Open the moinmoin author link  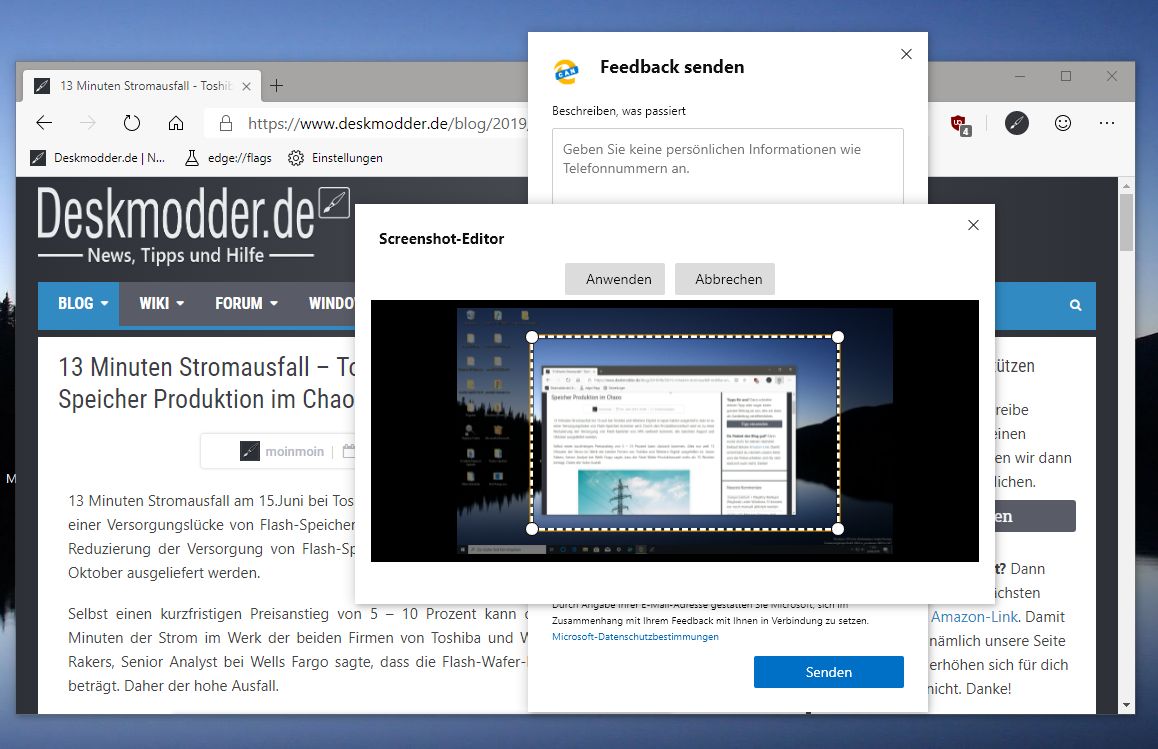point(295,451)
